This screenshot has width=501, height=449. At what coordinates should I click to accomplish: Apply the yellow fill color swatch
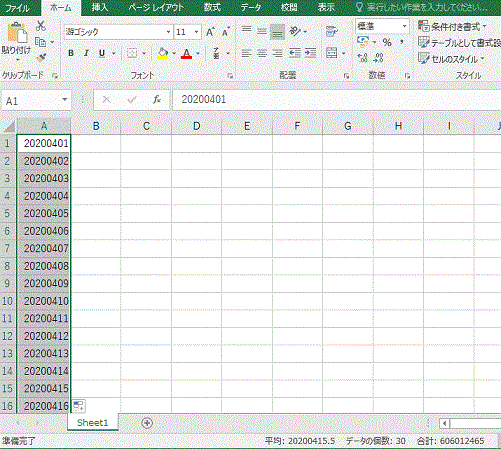[162, 53]
